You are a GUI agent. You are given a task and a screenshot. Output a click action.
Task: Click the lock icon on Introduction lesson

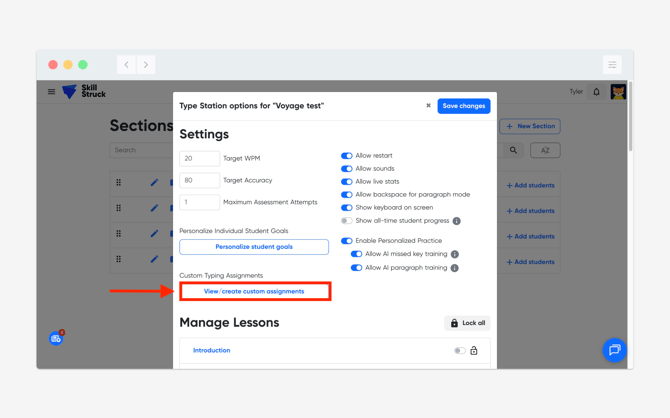coord(474,351)
